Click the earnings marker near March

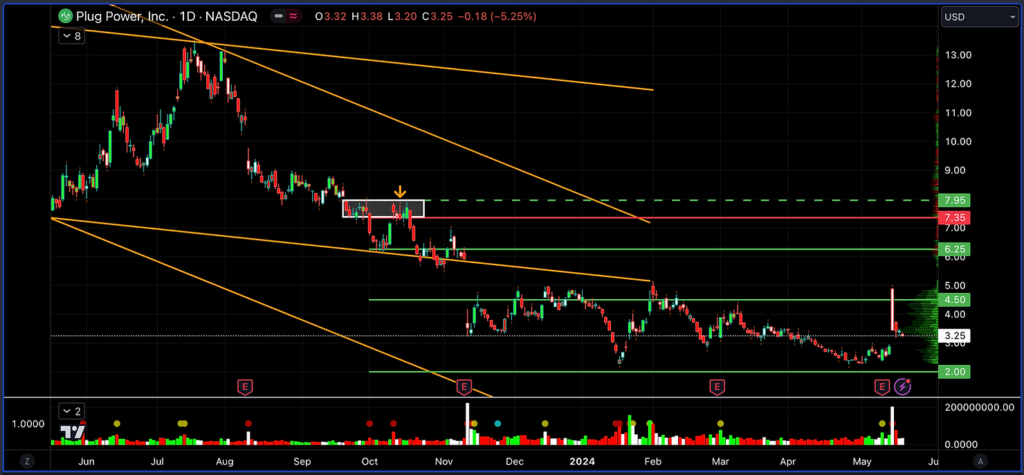[x=716, y=385]
